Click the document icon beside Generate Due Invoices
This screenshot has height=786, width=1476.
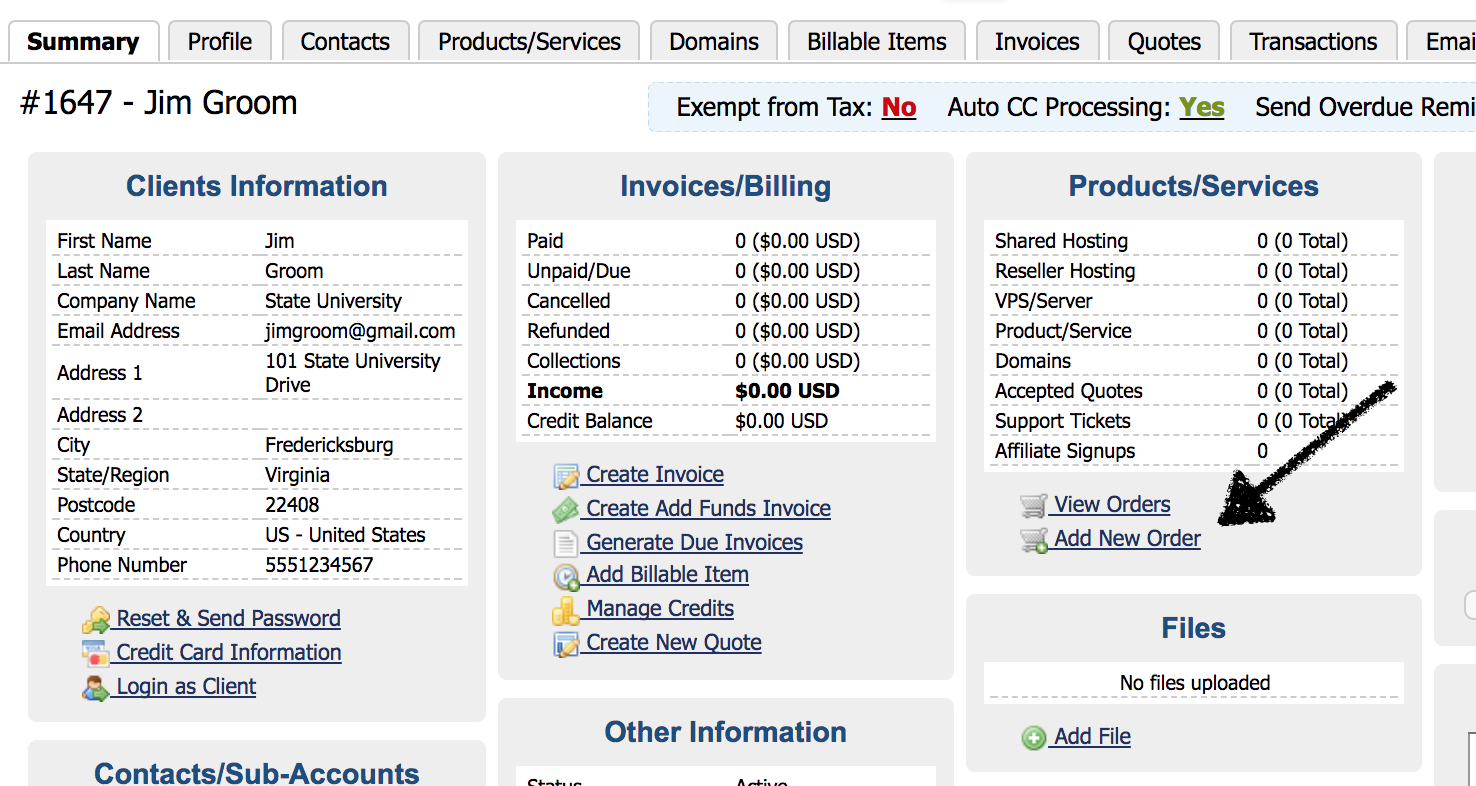tap(566, 544)
